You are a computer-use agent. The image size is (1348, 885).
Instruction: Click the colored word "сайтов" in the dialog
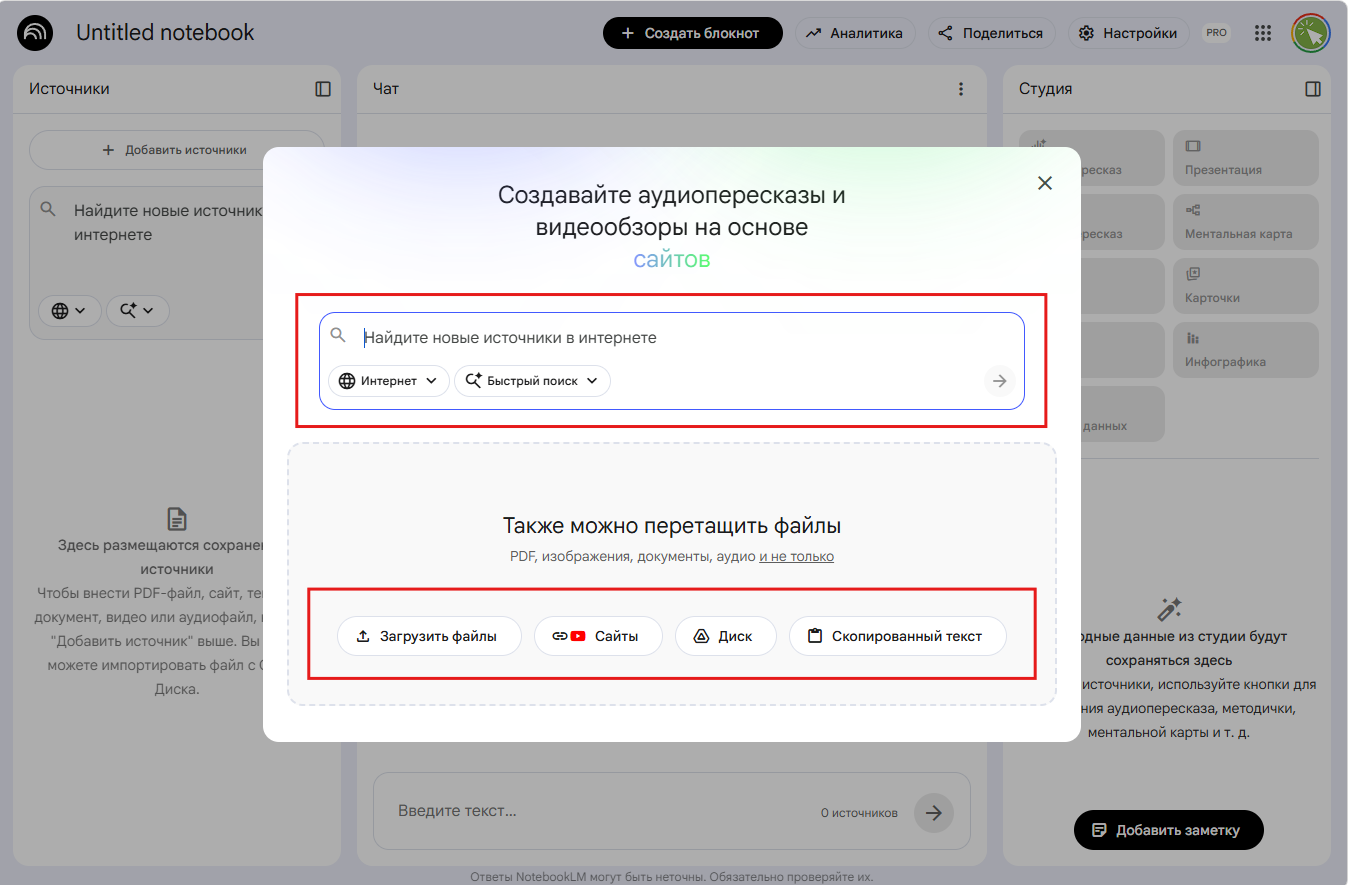click(672, 260)
